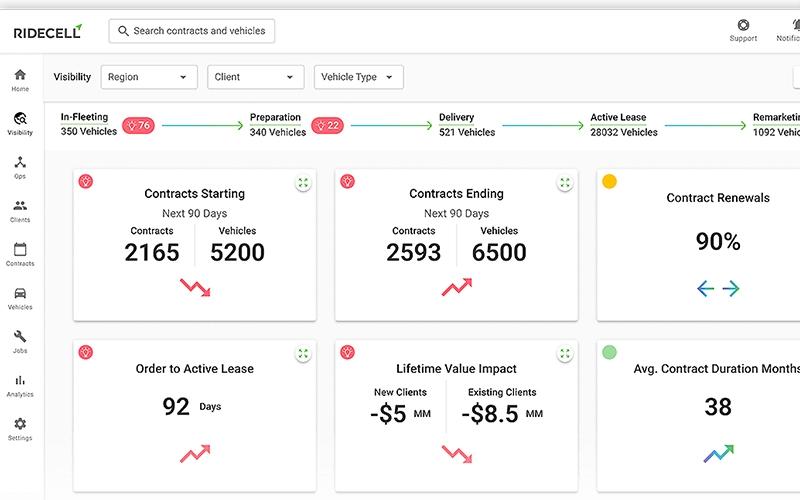
Task: Click the Preparation alert badge 22
Action: pyautogui.click(x=327, y=125)
